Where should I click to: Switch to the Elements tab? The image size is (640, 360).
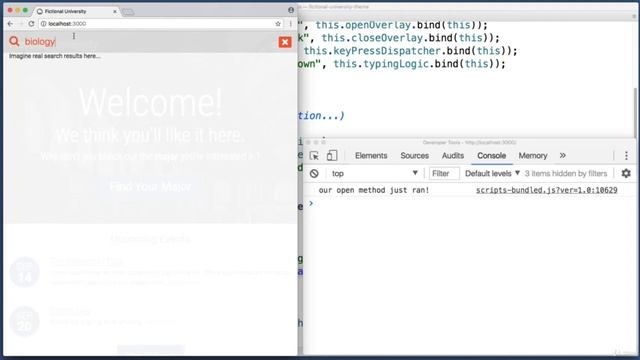click(371, 156)
